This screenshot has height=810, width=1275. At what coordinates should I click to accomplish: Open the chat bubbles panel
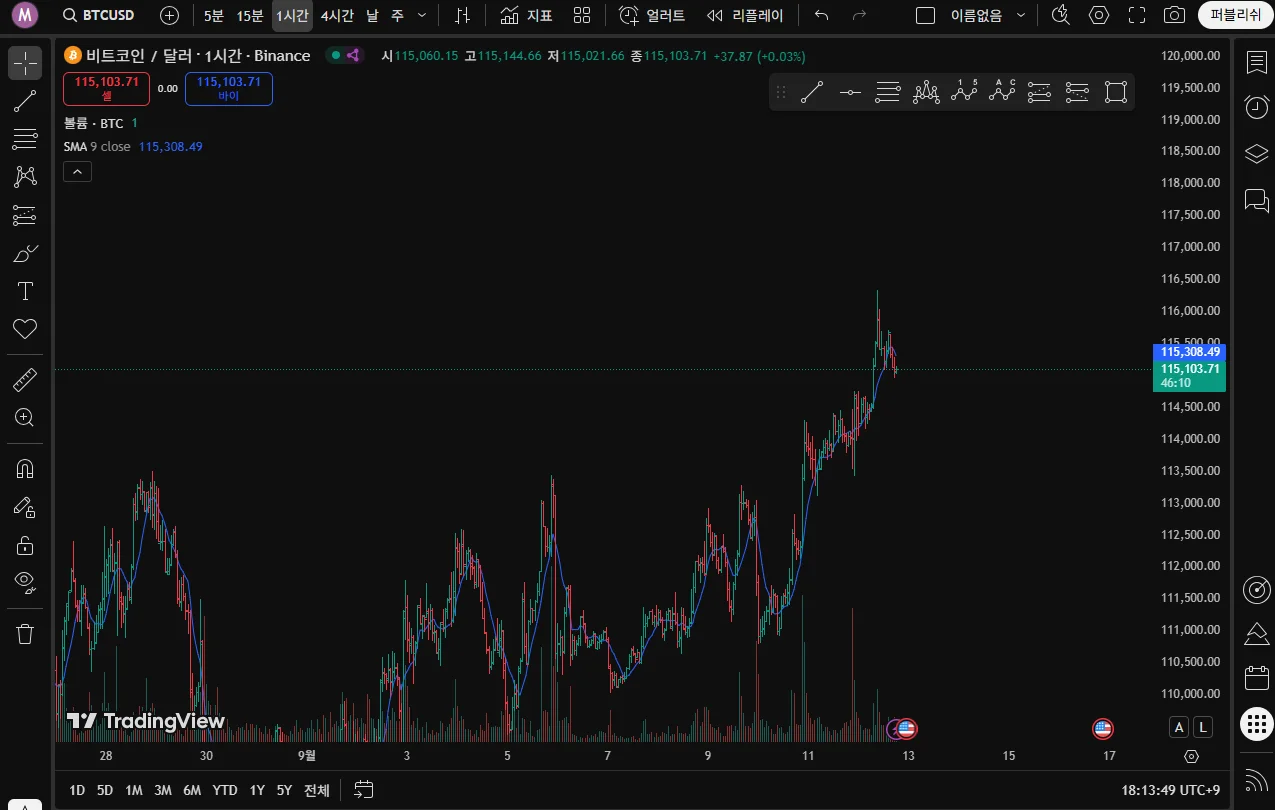1256,199
